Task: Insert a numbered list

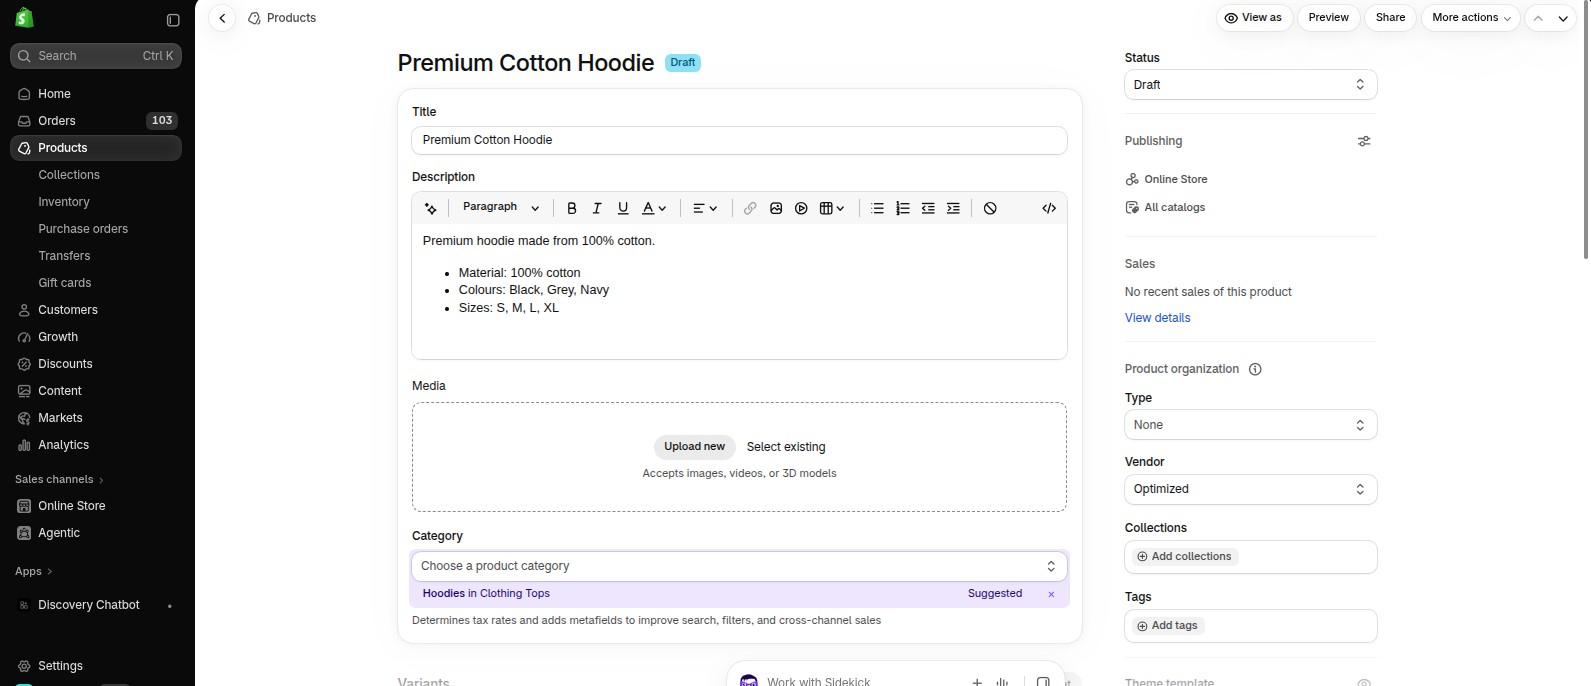Action: (x=903, y=208)
